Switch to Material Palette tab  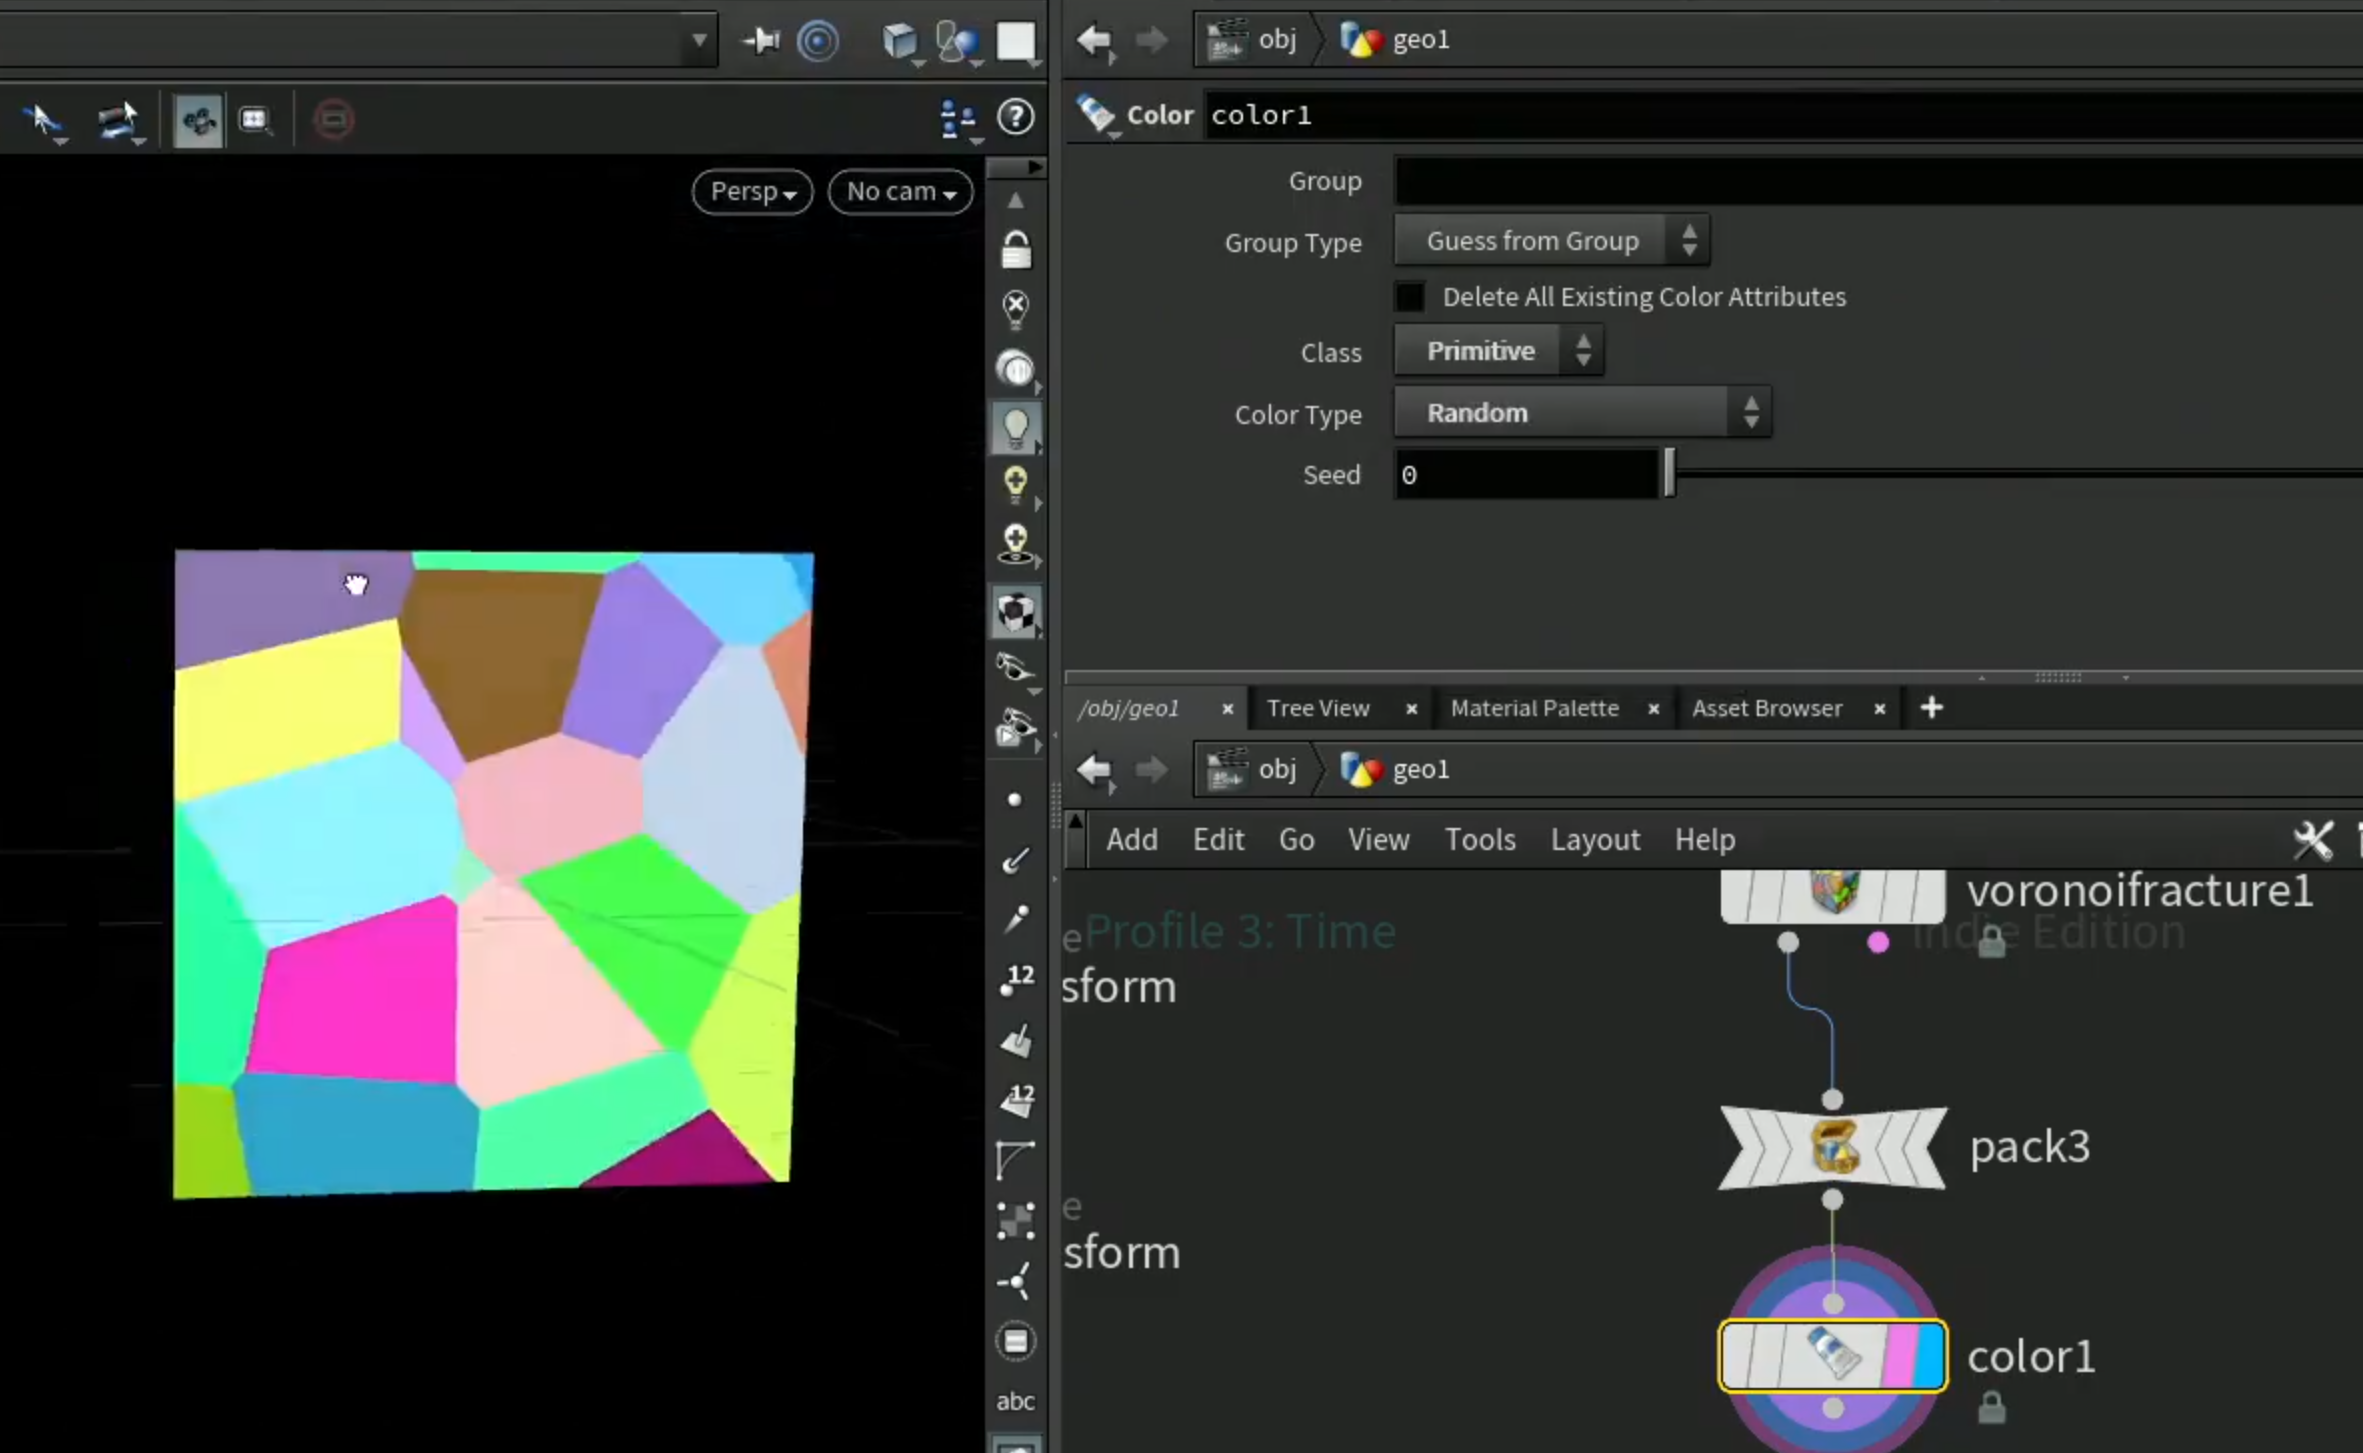tap(1534, 708)
